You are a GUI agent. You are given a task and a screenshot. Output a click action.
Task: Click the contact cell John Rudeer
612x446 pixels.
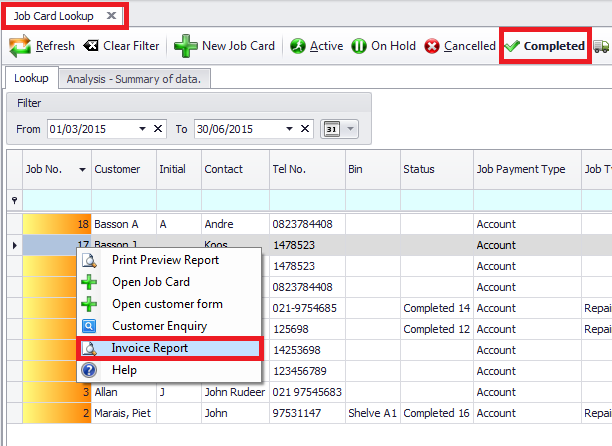click(236, 392)
